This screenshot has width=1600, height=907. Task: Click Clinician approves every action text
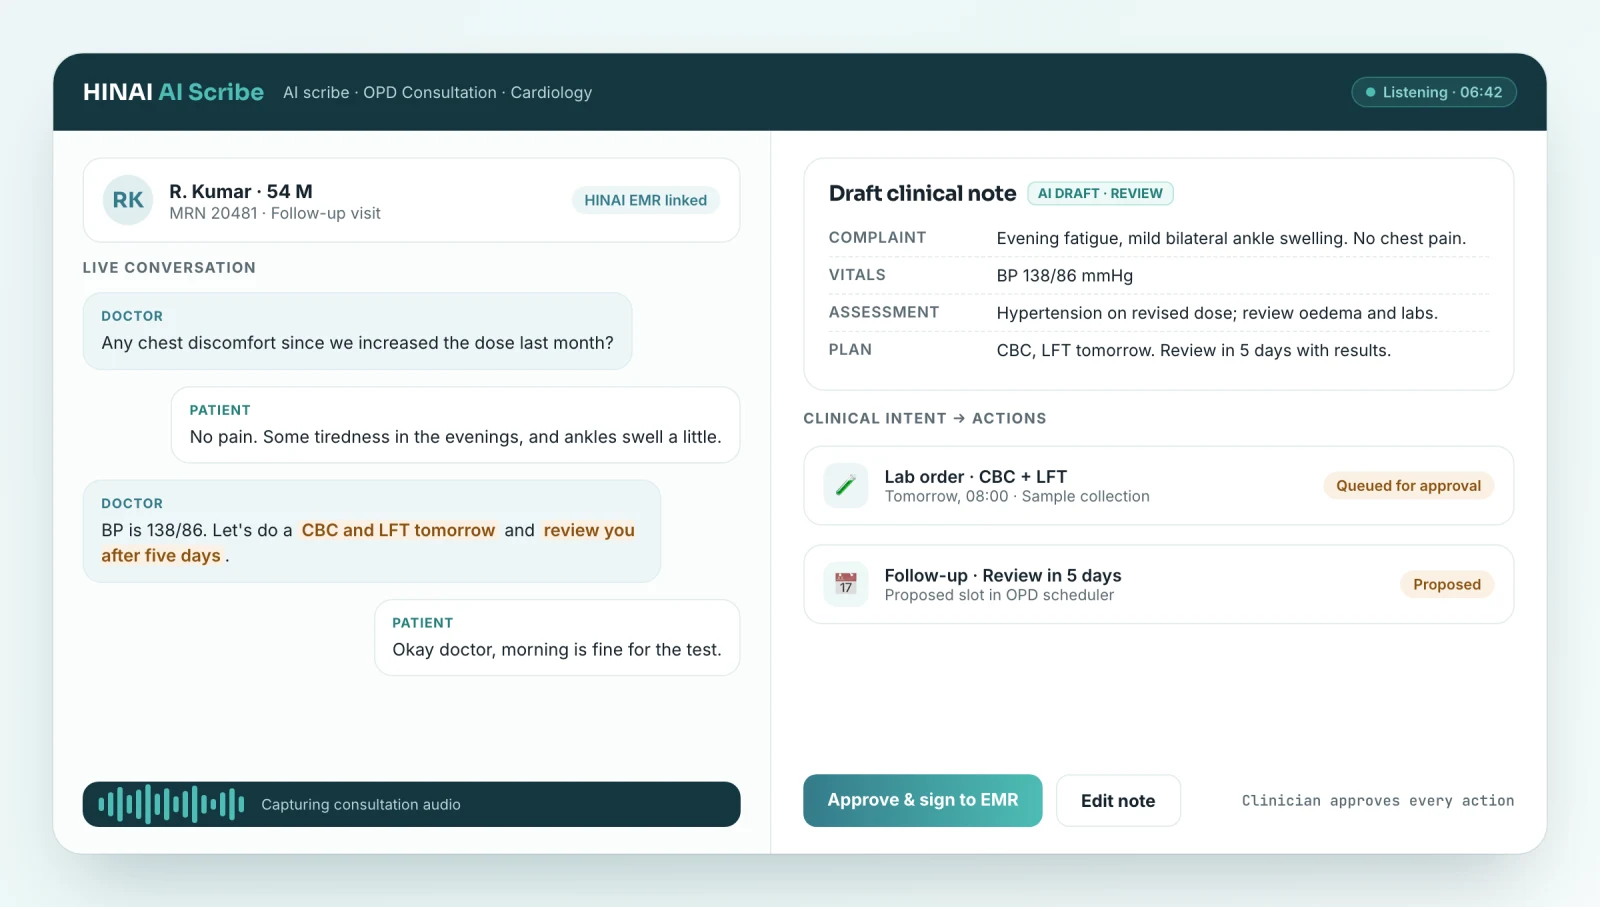(1378, 801)
